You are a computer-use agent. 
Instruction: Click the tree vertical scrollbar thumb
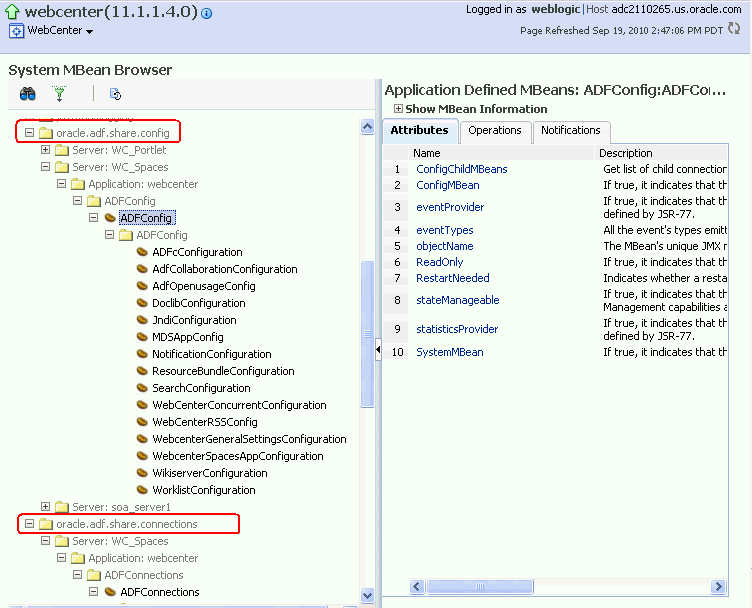[x=367, y=334]
